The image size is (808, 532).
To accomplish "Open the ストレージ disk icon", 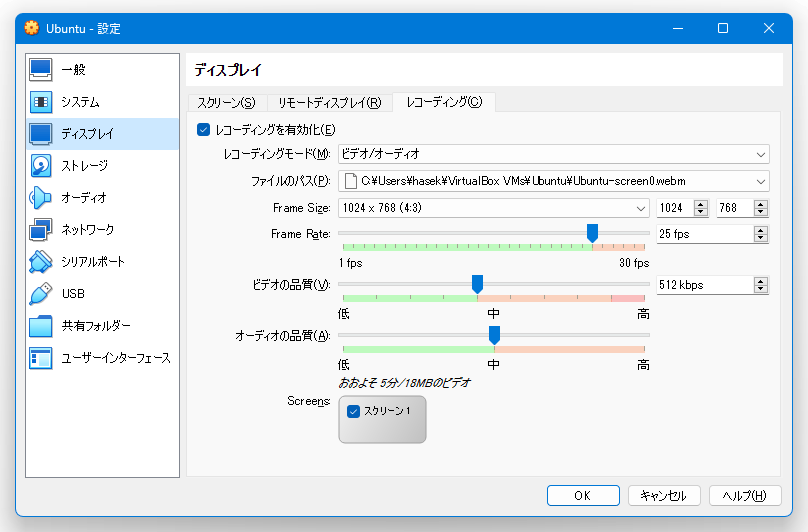I will pos(41,165).
